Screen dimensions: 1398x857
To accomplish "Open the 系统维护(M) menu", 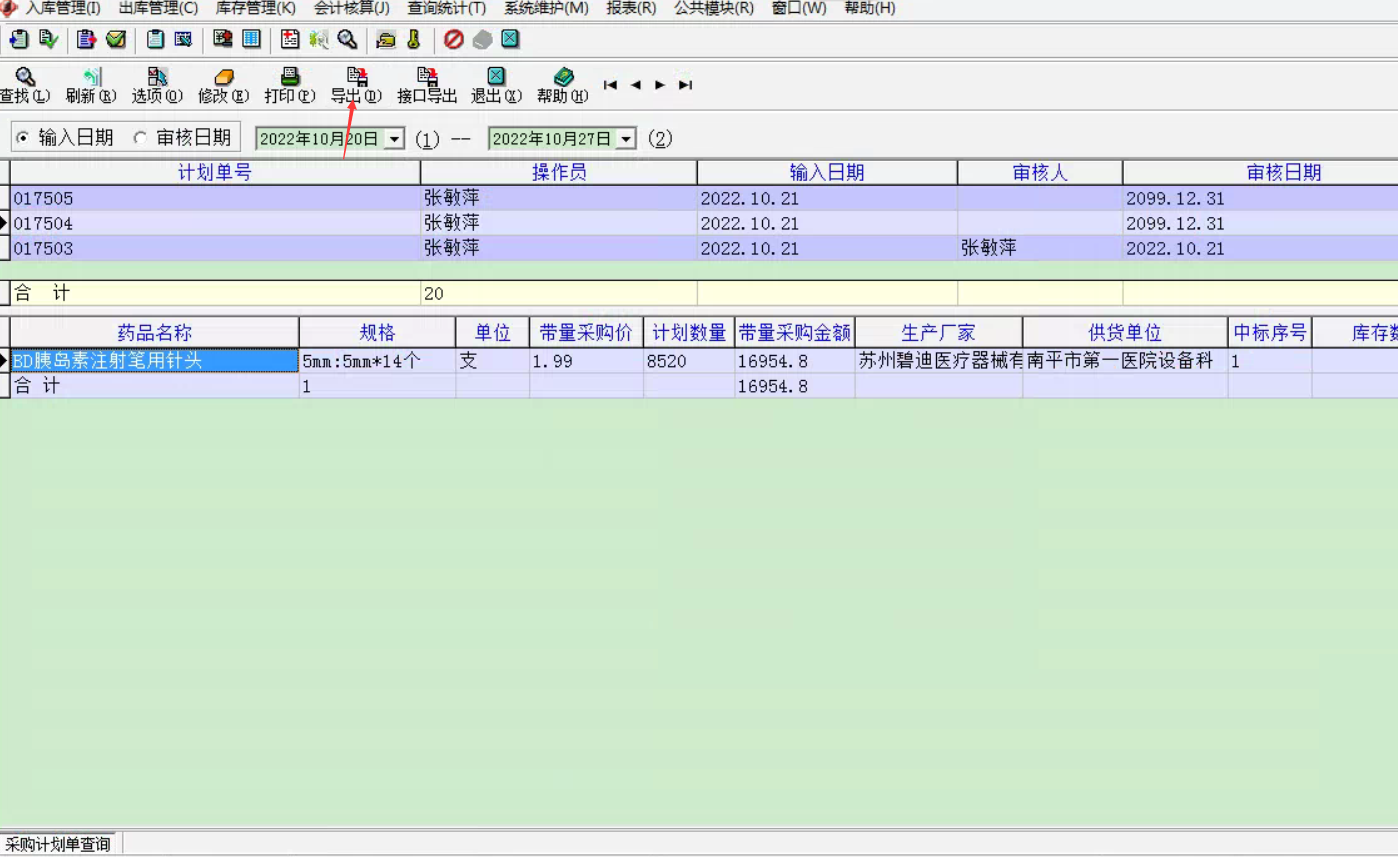I will [x=546, y=8].
